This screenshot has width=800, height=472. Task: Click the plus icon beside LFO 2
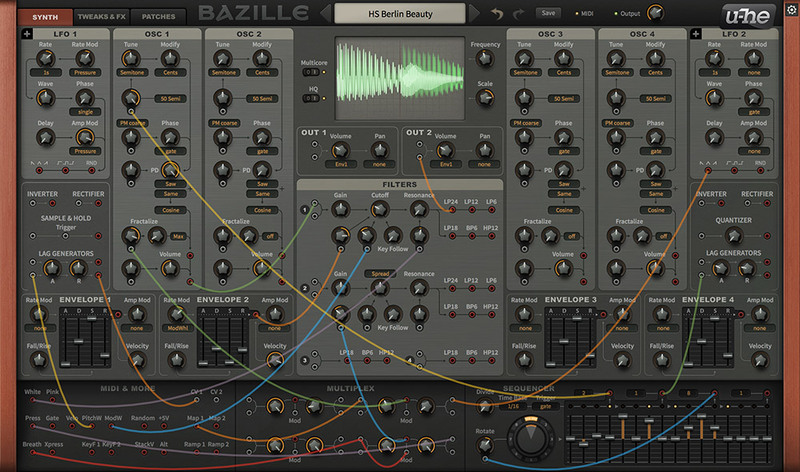(696, 34)
